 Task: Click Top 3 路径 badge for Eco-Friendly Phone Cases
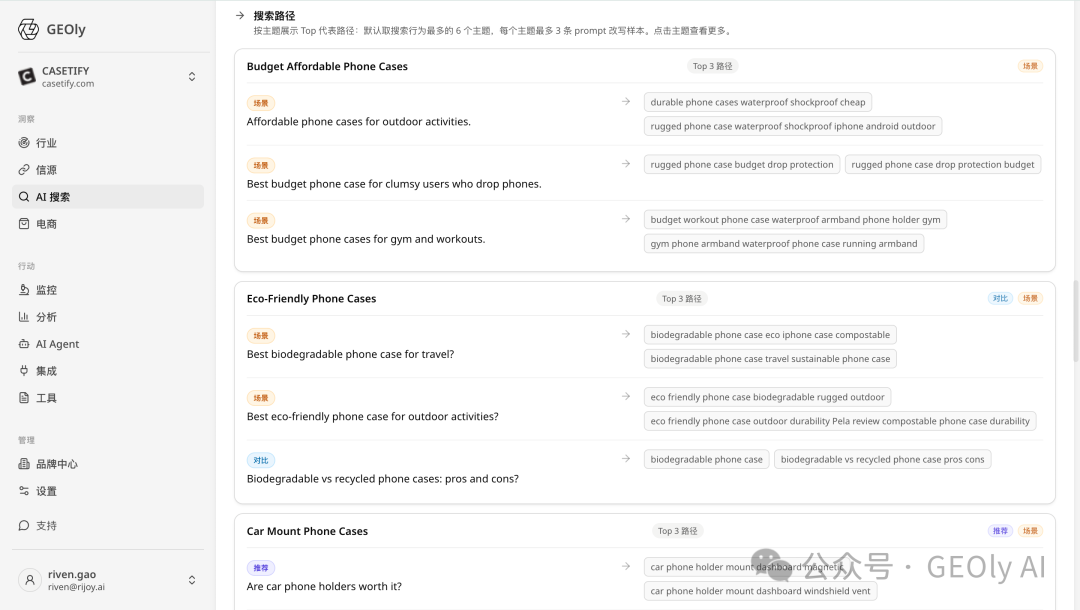pyautogui.click(x=682, y=298)
